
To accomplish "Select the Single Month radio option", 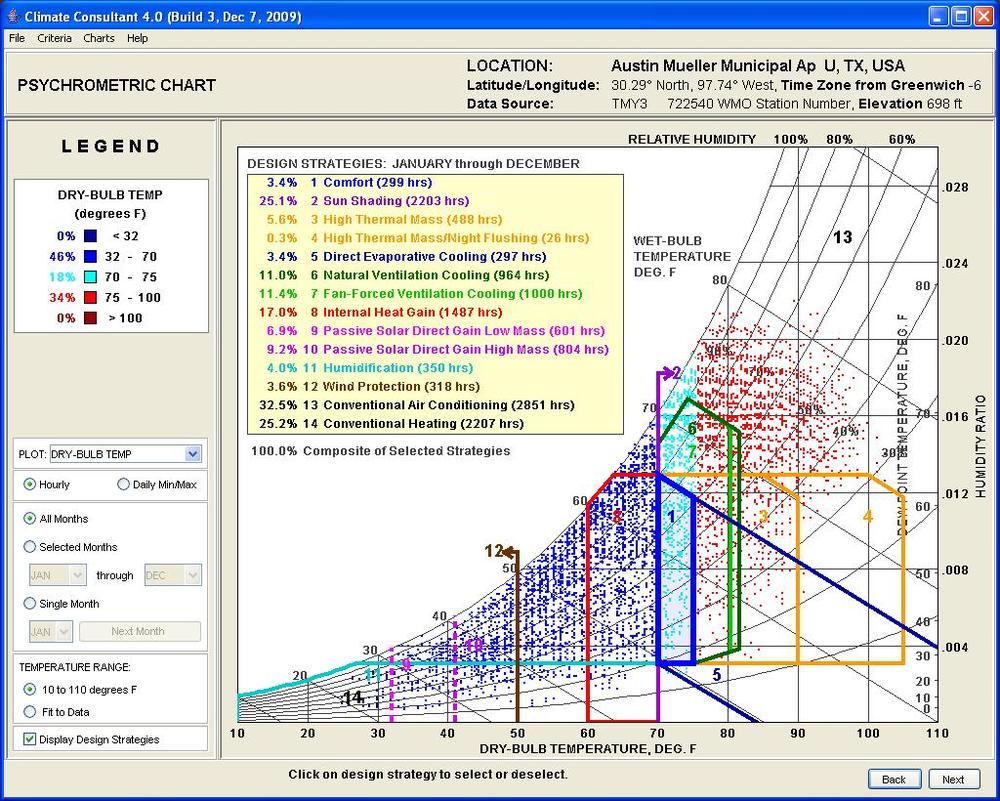I will pos(30,604).
